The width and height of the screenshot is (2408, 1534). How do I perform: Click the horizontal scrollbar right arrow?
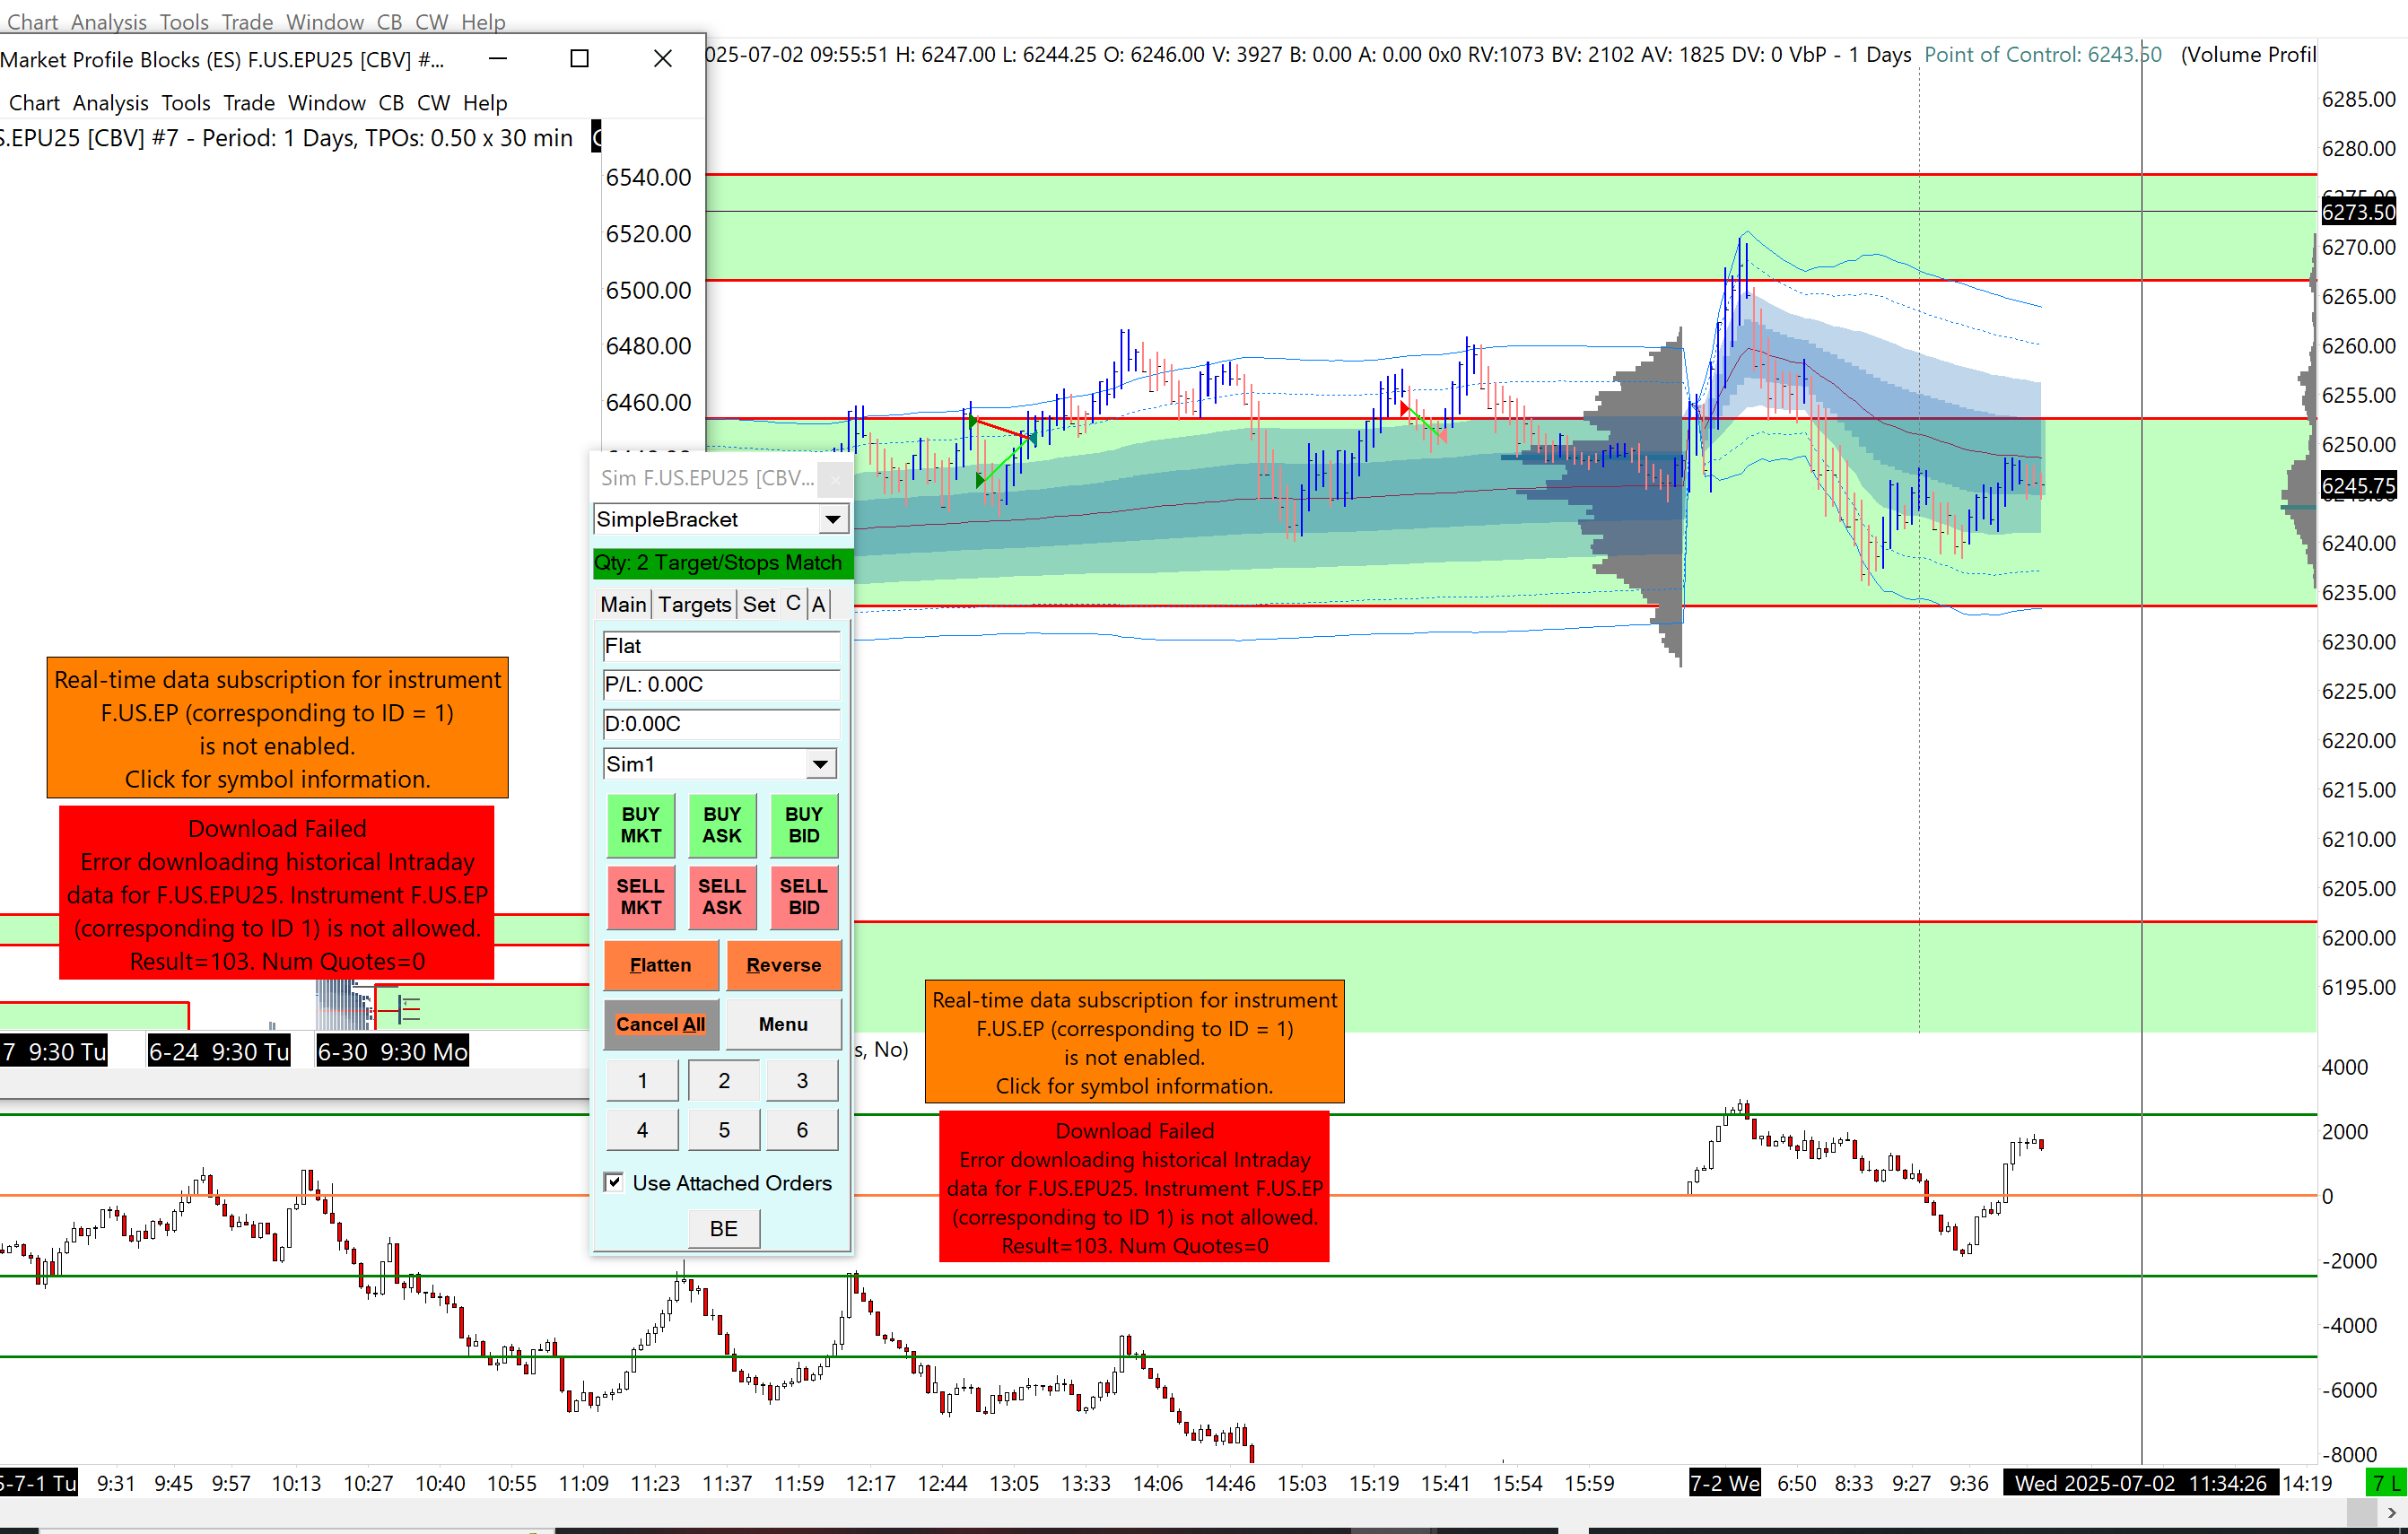2391,1513
